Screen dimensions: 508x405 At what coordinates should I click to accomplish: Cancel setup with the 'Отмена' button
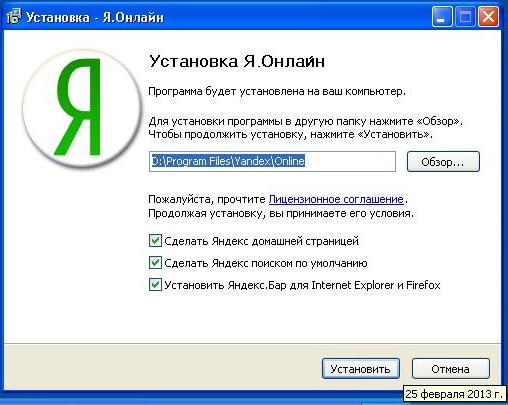pos(451,369)
